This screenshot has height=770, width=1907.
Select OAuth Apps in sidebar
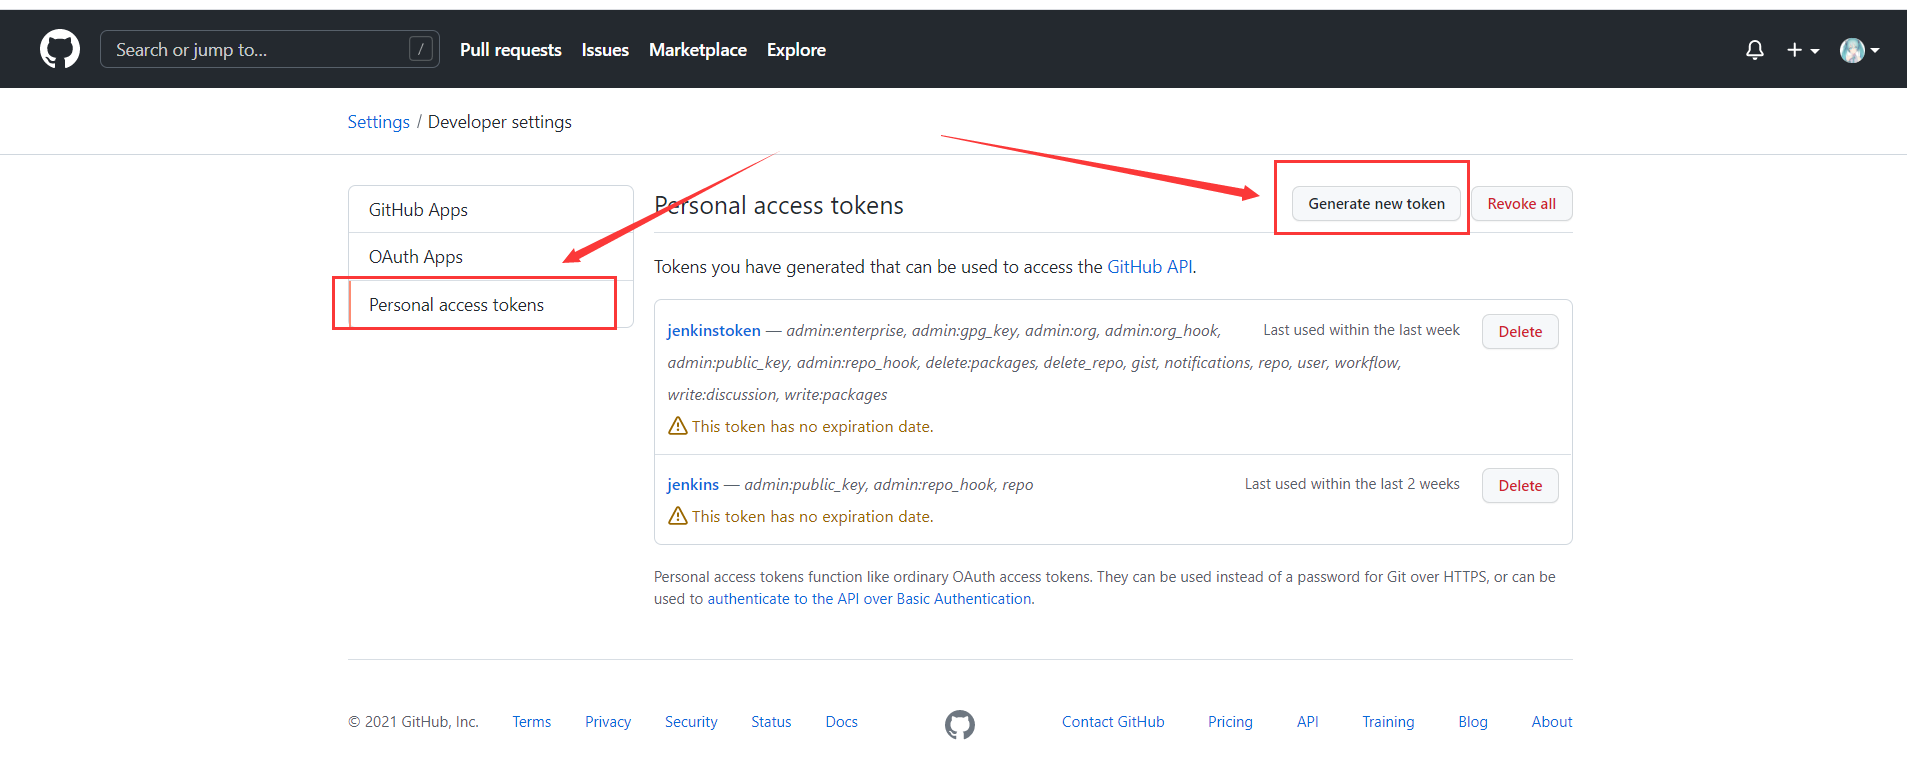pos(490,257)
